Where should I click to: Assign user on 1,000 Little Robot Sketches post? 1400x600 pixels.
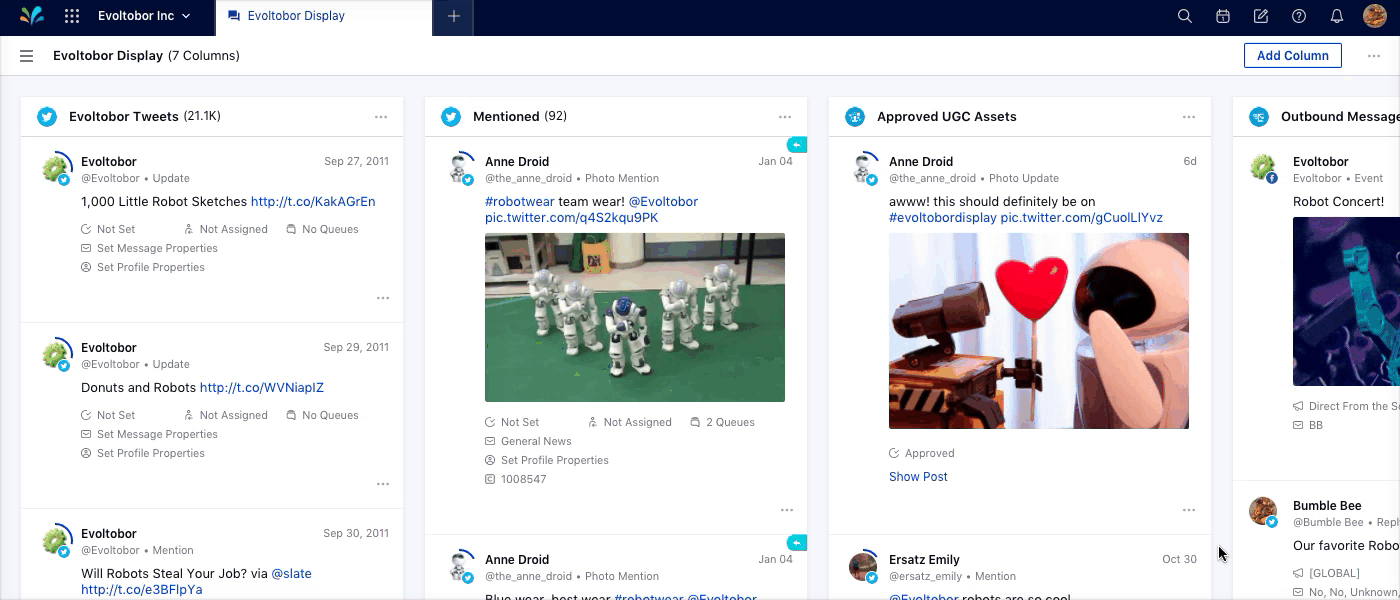pyautogui.click(x=226, y=229)
